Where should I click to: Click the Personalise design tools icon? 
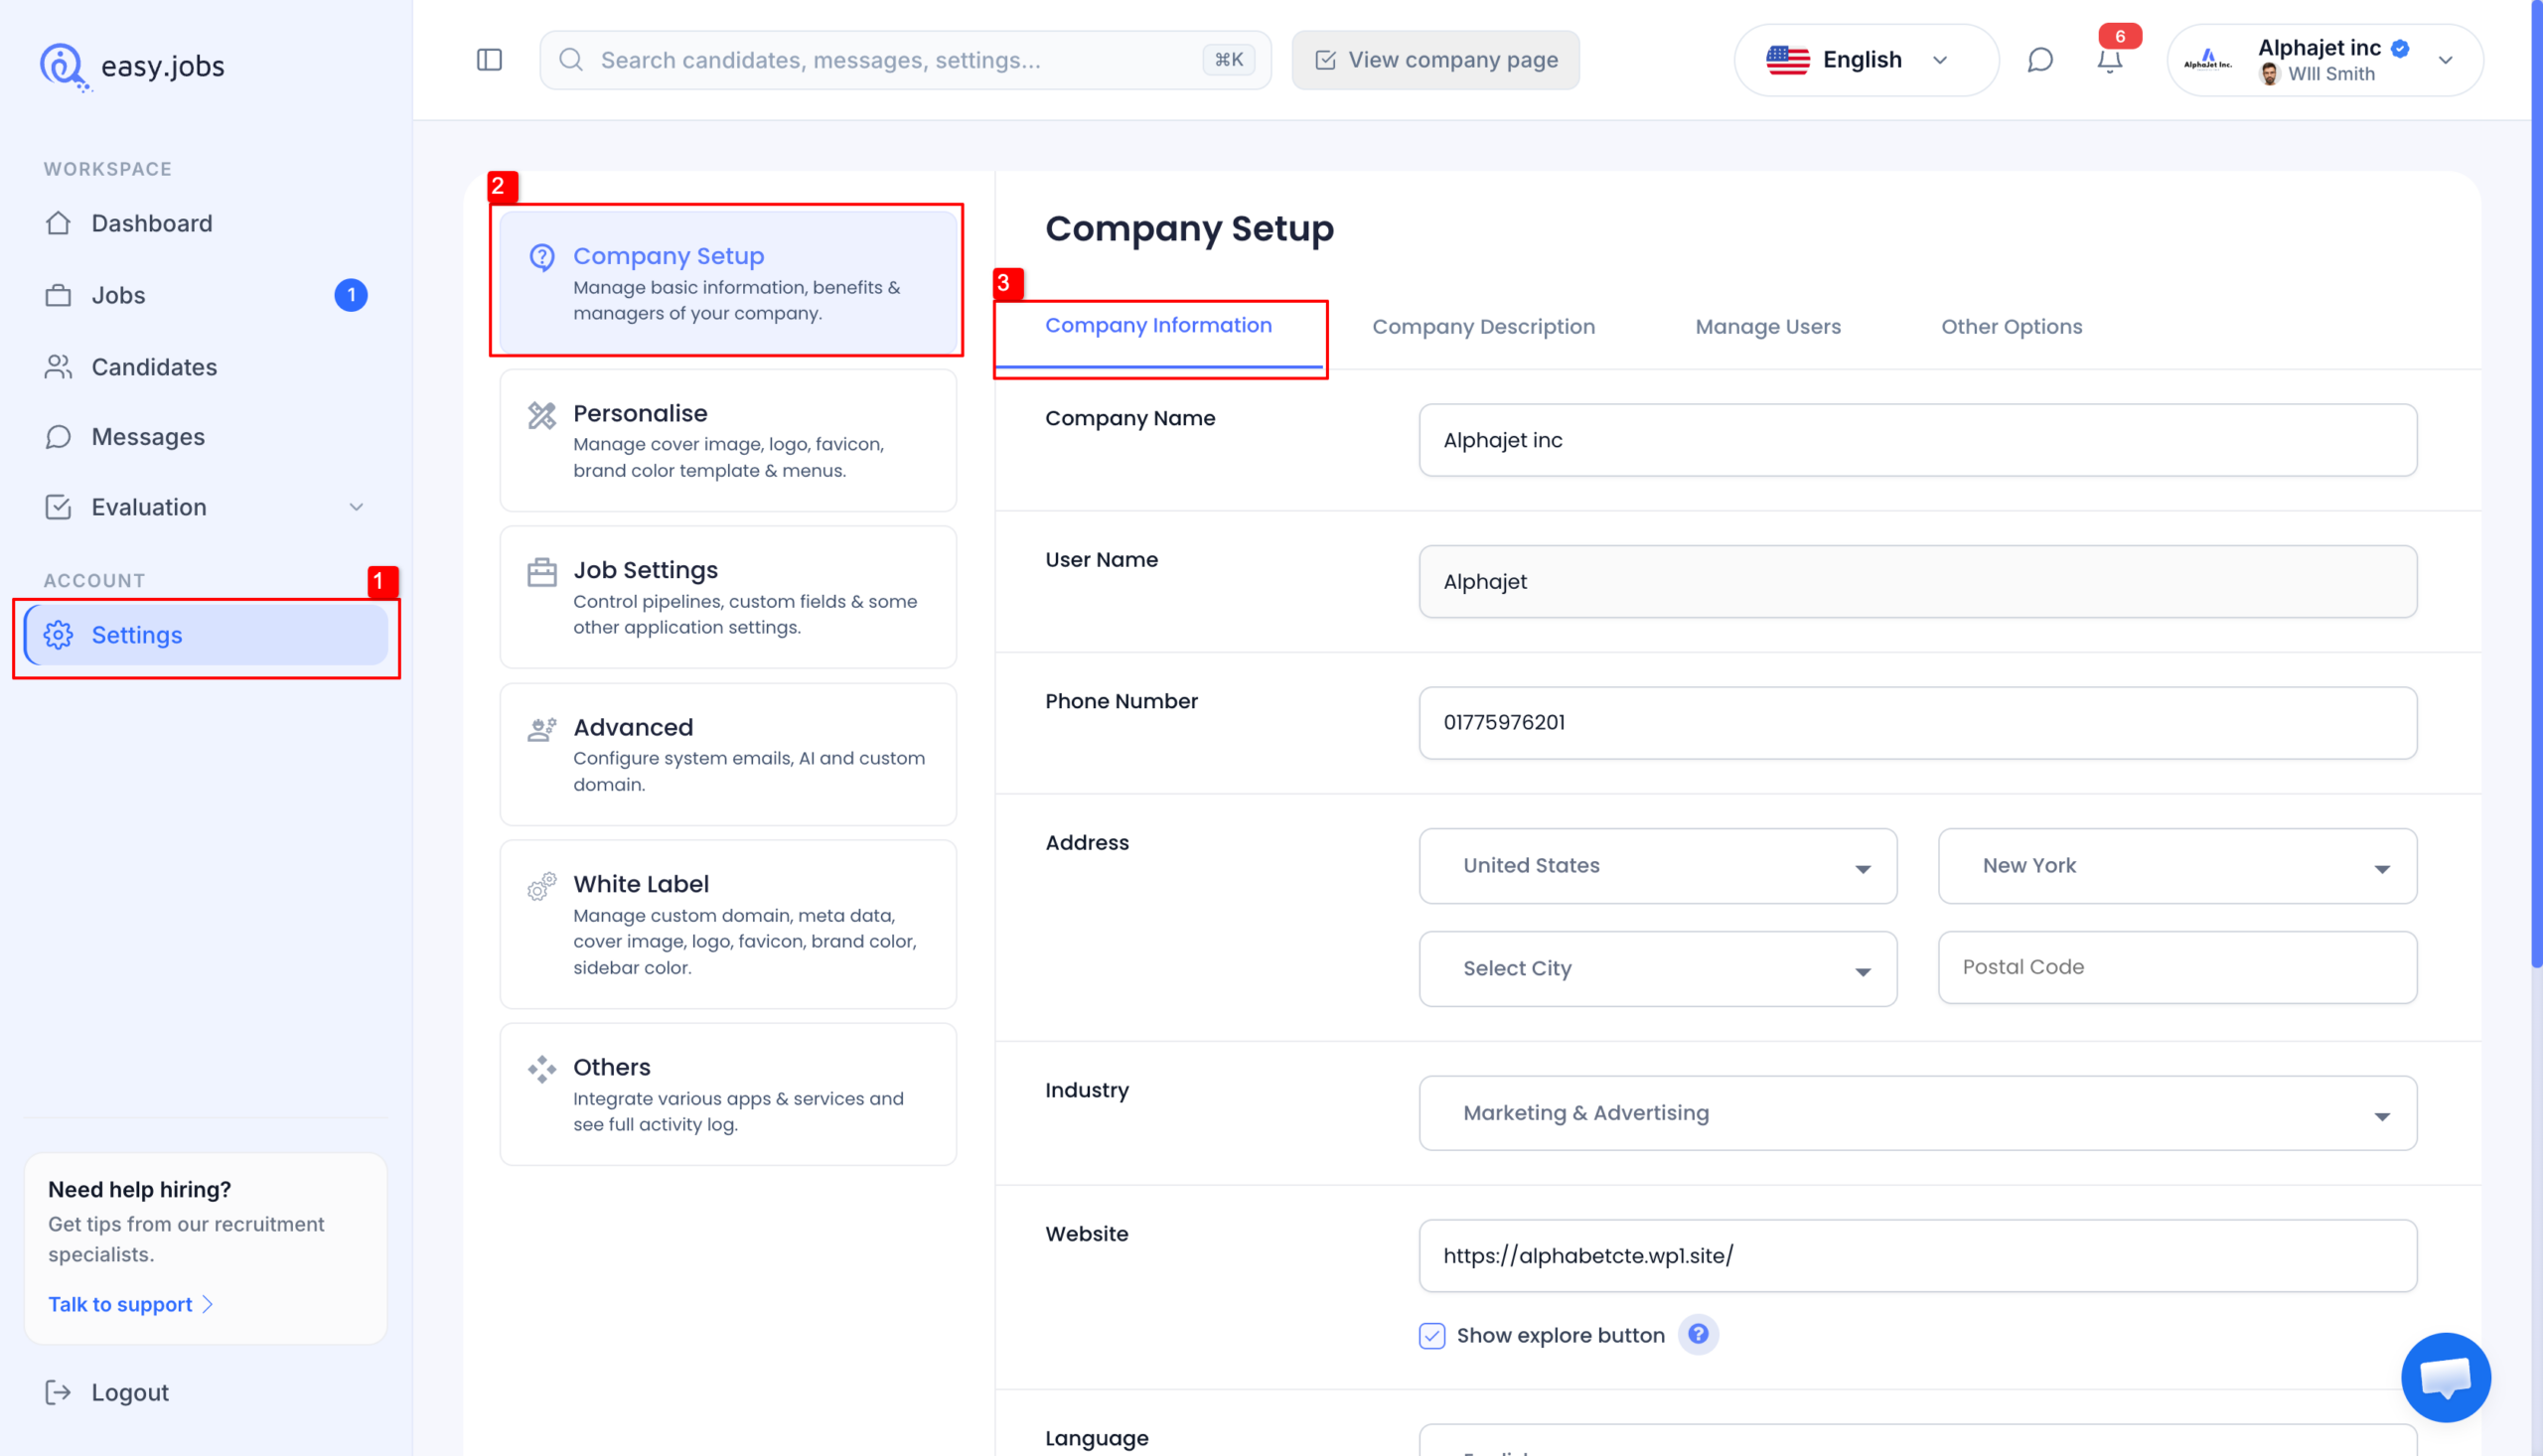(x=542, y=414)
